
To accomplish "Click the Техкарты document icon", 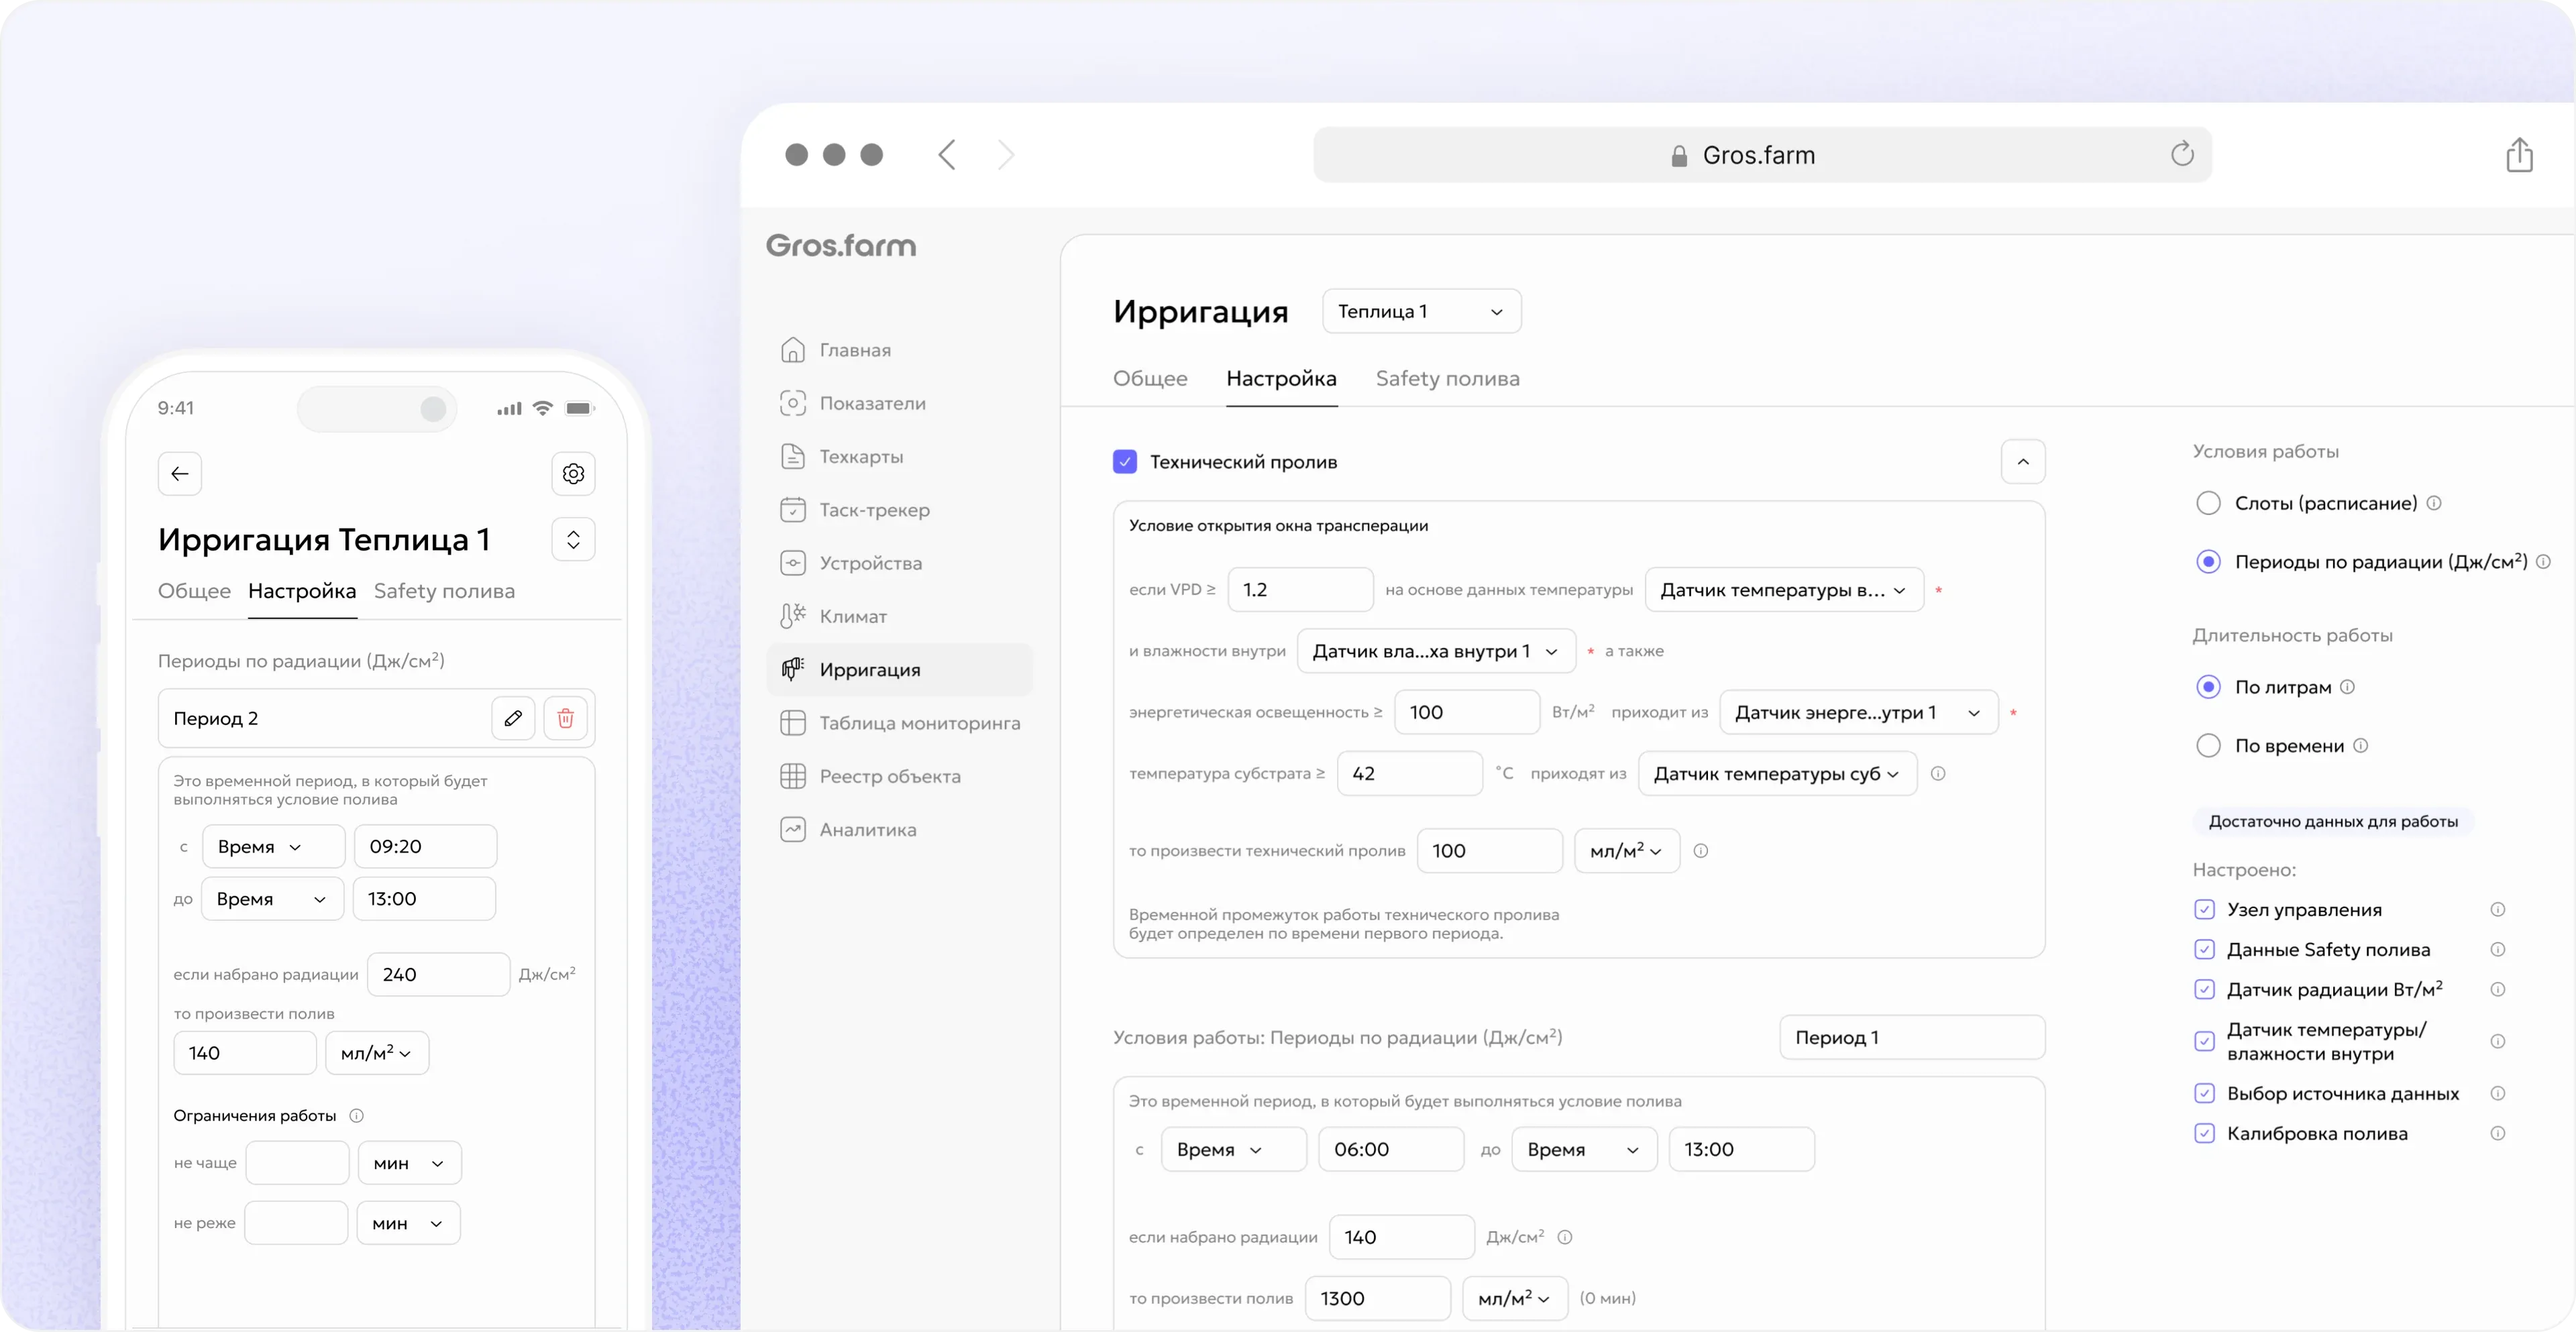I will click(x=792, y=456).
